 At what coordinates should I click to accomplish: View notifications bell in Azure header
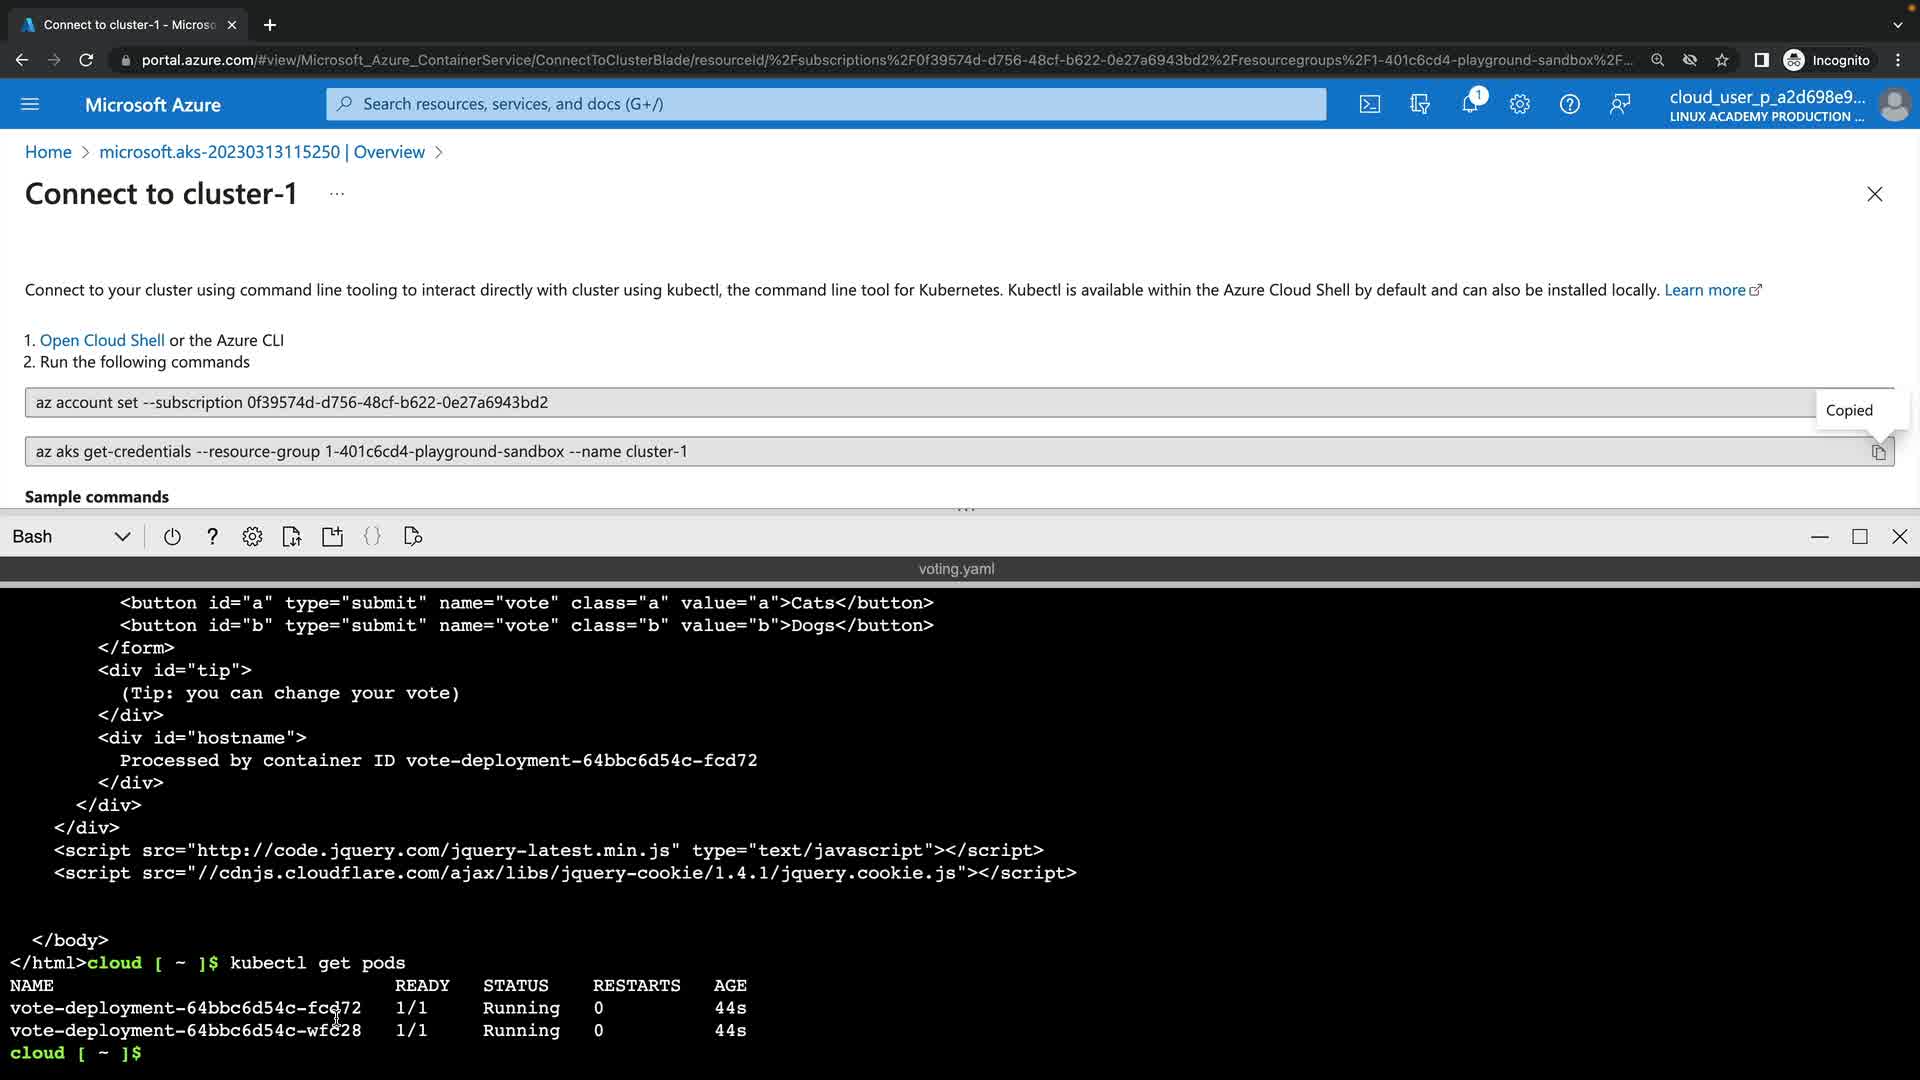tap(1470, 104)
